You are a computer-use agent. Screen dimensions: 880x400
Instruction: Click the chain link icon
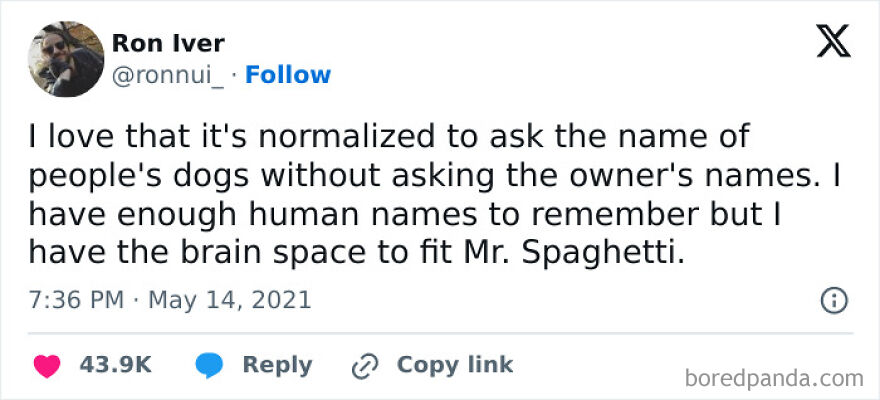pyautogui.click(x=364, y=366)
